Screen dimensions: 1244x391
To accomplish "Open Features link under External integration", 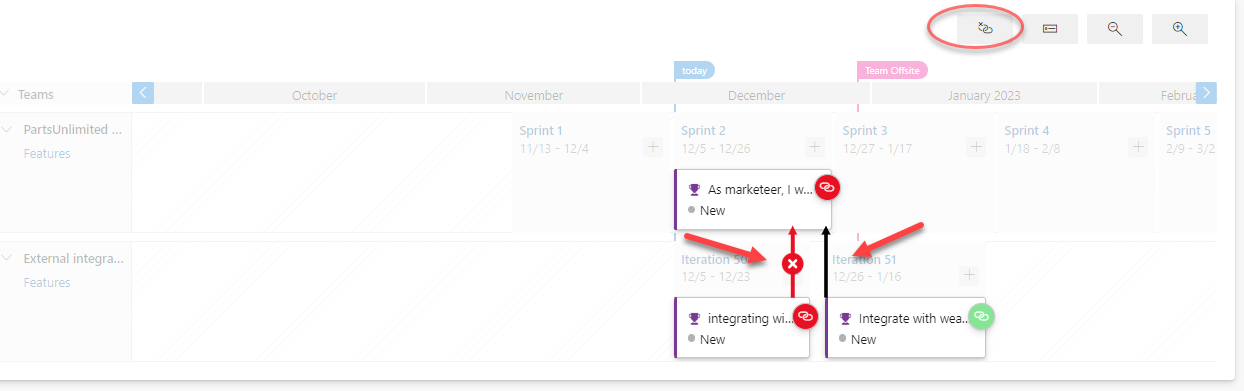I will [x=47, y=283].
